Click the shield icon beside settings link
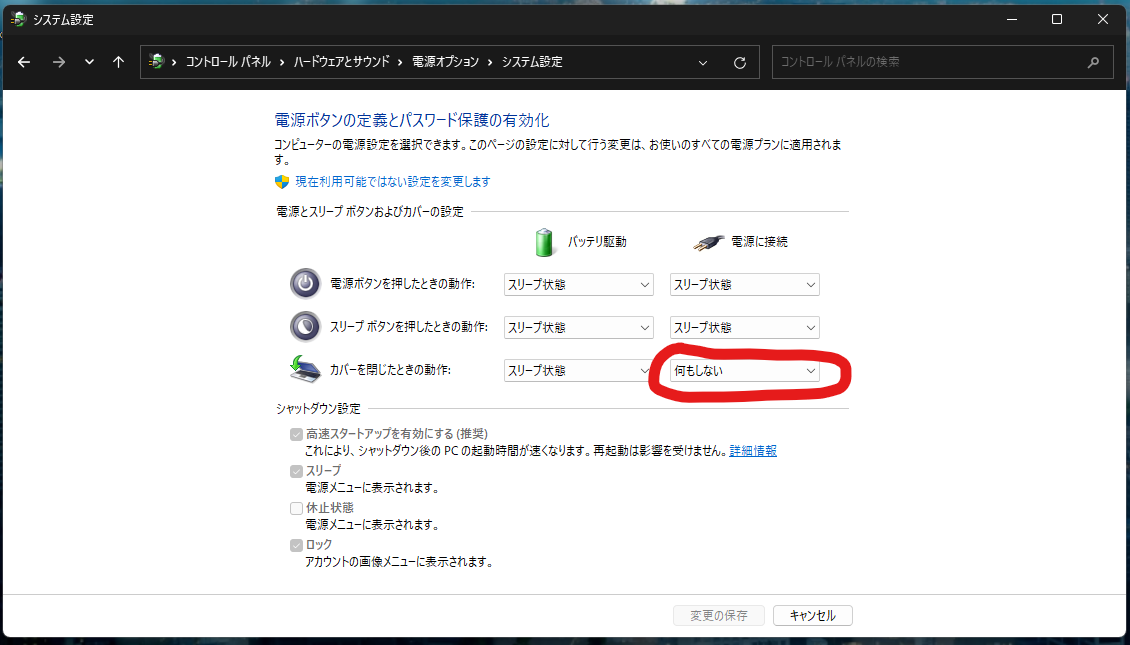1130x645 pixels. point(282,182)
